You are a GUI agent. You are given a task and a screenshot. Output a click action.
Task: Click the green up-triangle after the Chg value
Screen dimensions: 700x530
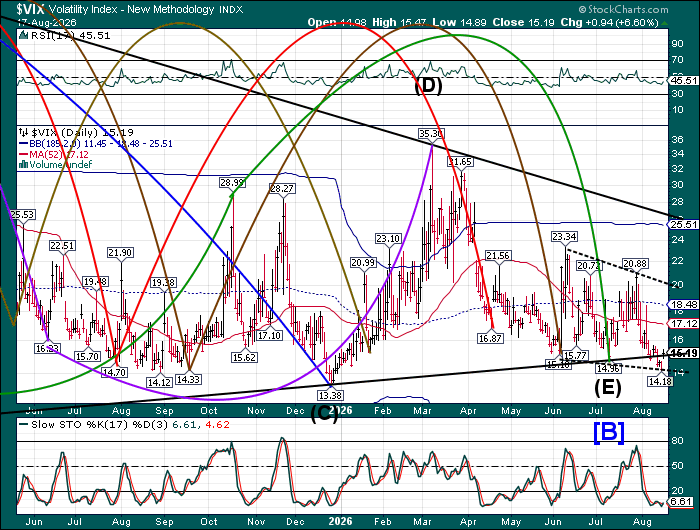[x=665, y=22]
